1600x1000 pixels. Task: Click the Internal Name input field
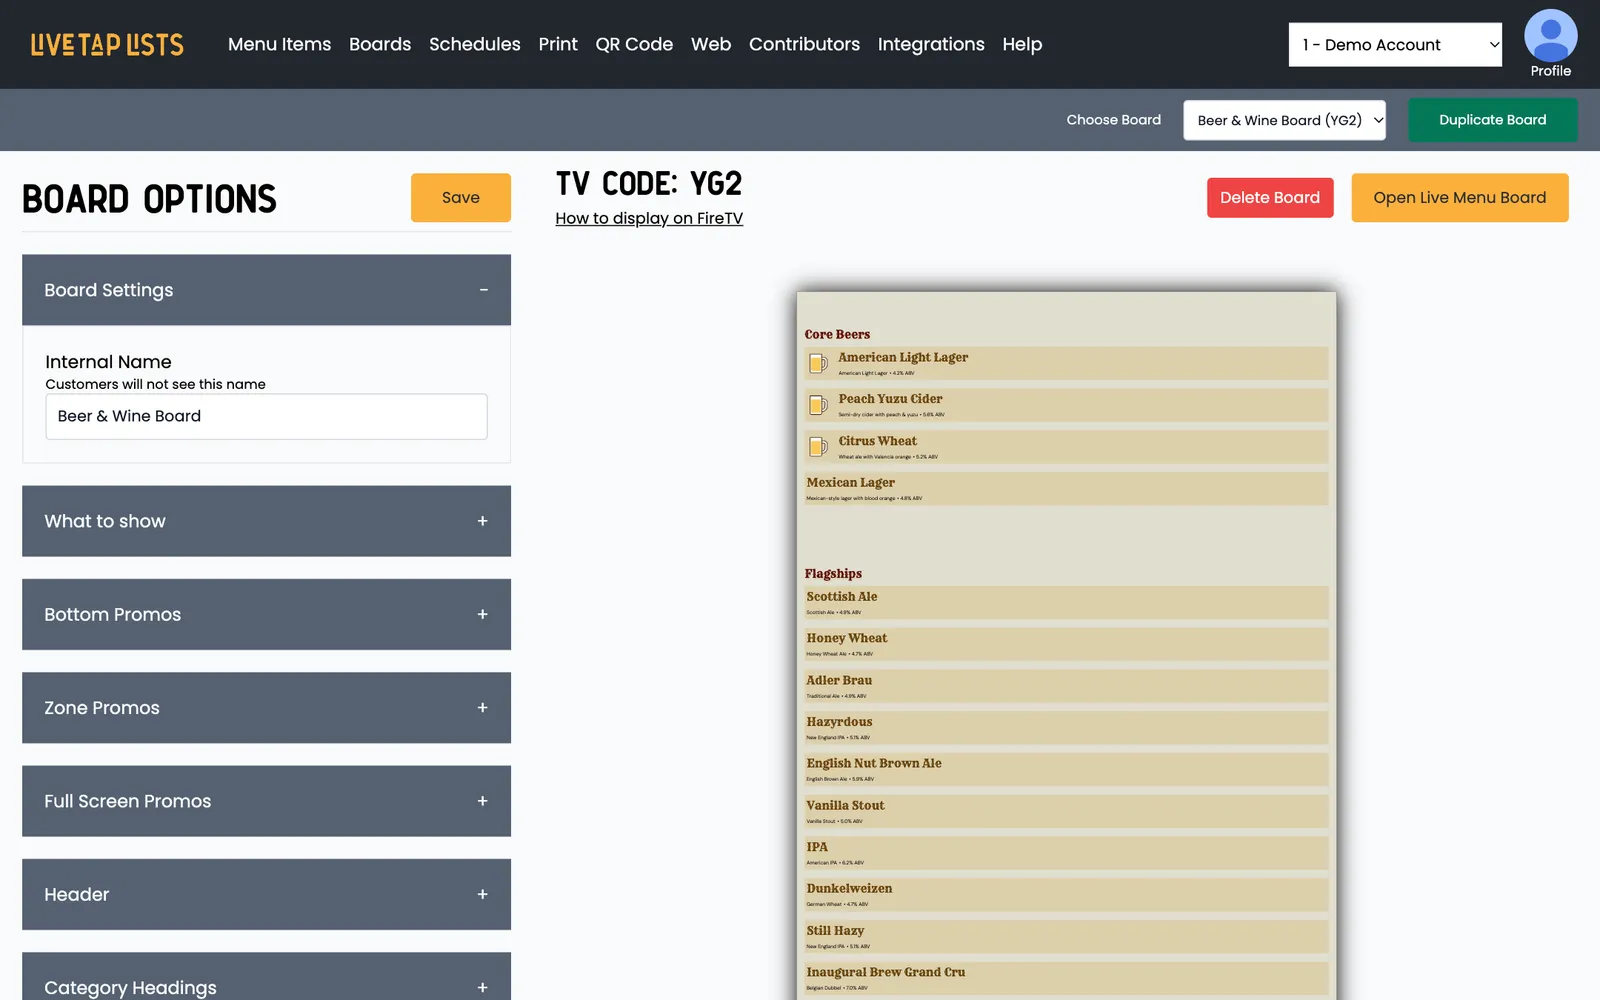tap(266, 416)
